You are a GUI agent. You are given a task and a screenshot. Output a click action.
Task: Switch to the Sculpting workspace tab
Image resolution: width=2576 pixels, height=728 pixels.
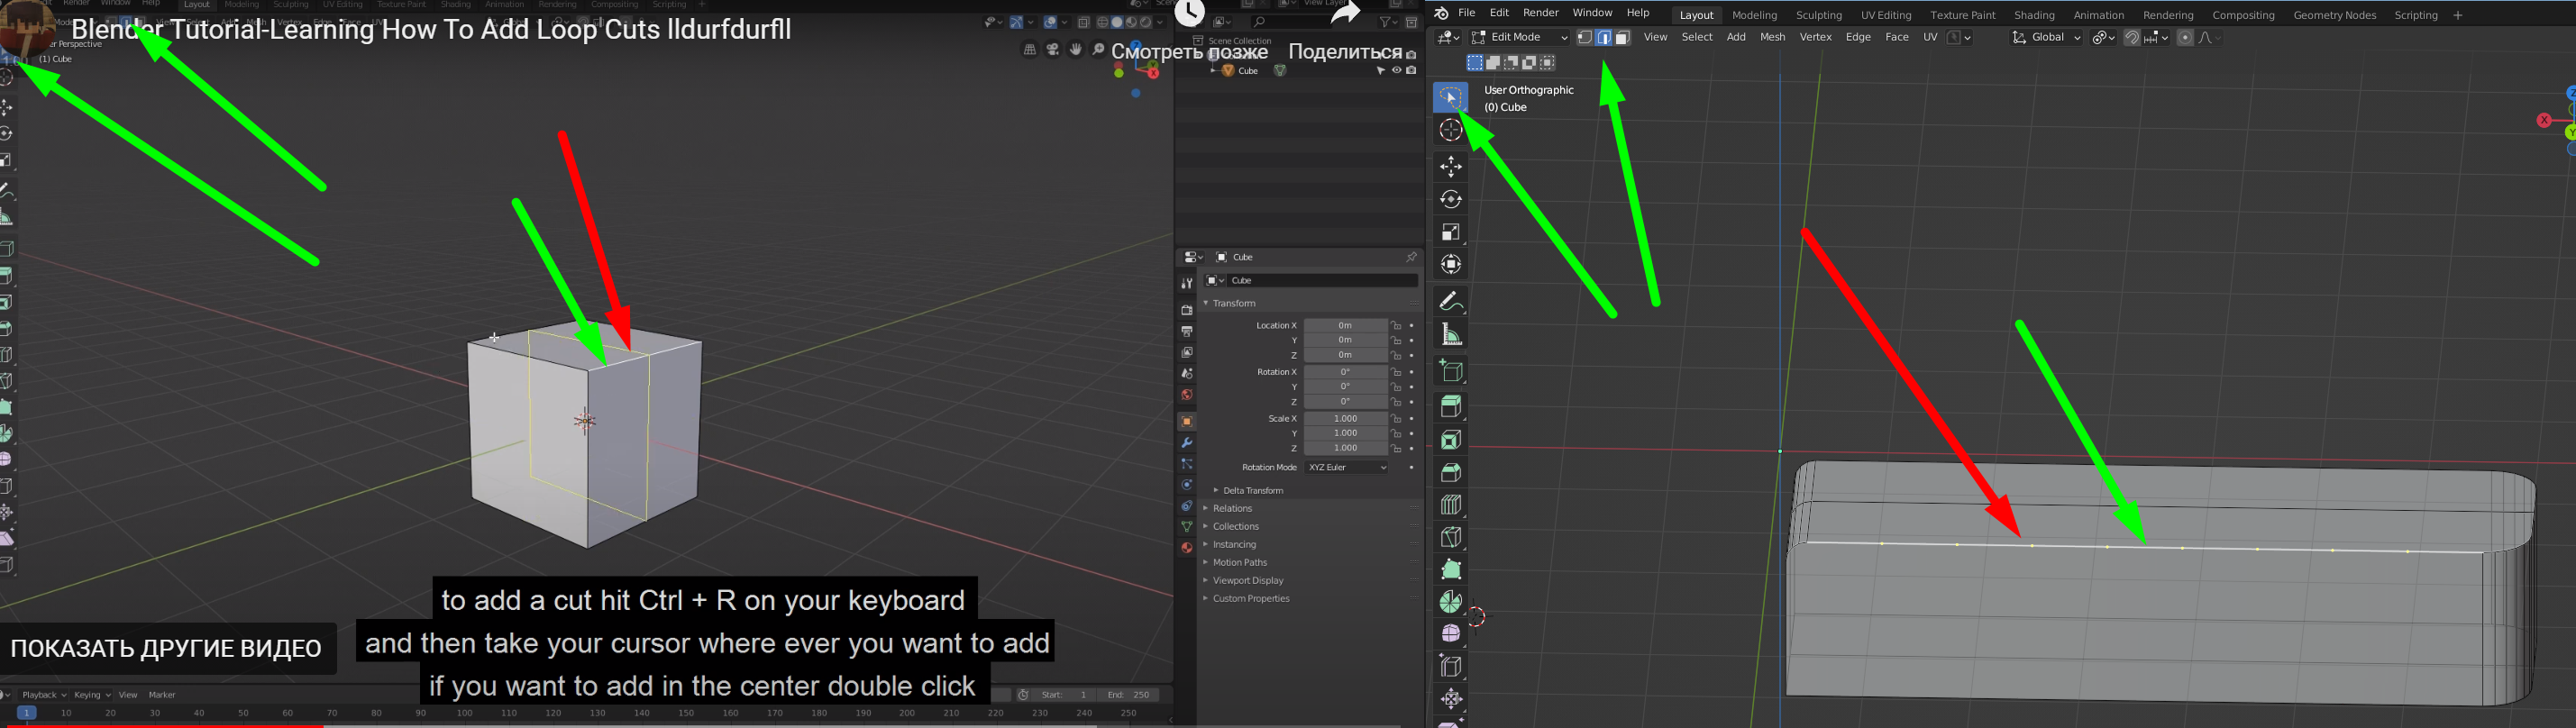coord(1818,15)
